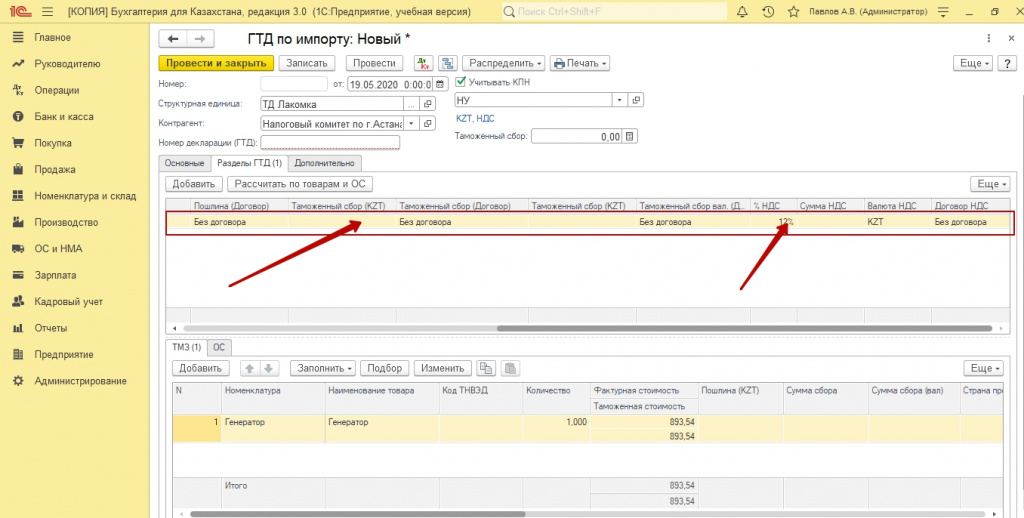Open Банк и касса section

tap(64, 117)
